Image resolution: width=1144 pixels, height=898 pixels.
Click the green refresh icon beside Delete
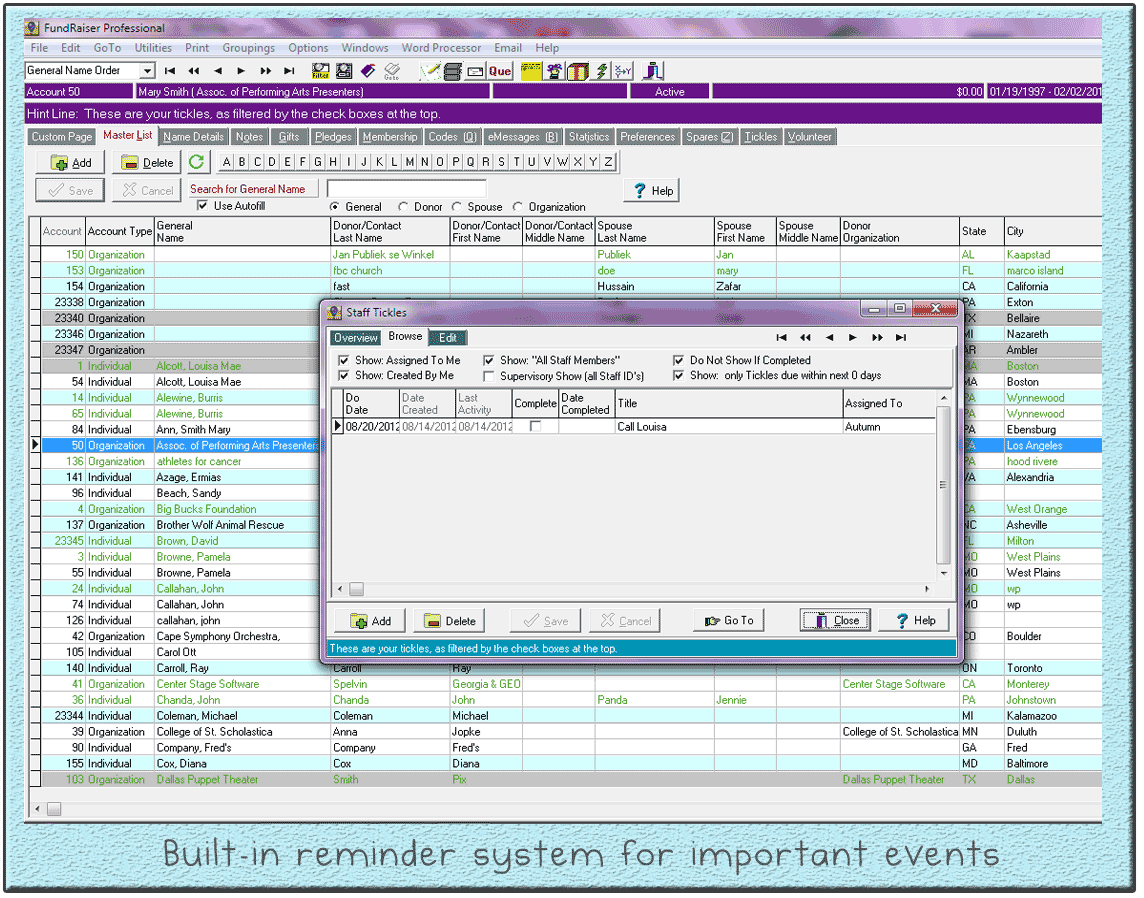pyautogui.click(x=197, y=162)
